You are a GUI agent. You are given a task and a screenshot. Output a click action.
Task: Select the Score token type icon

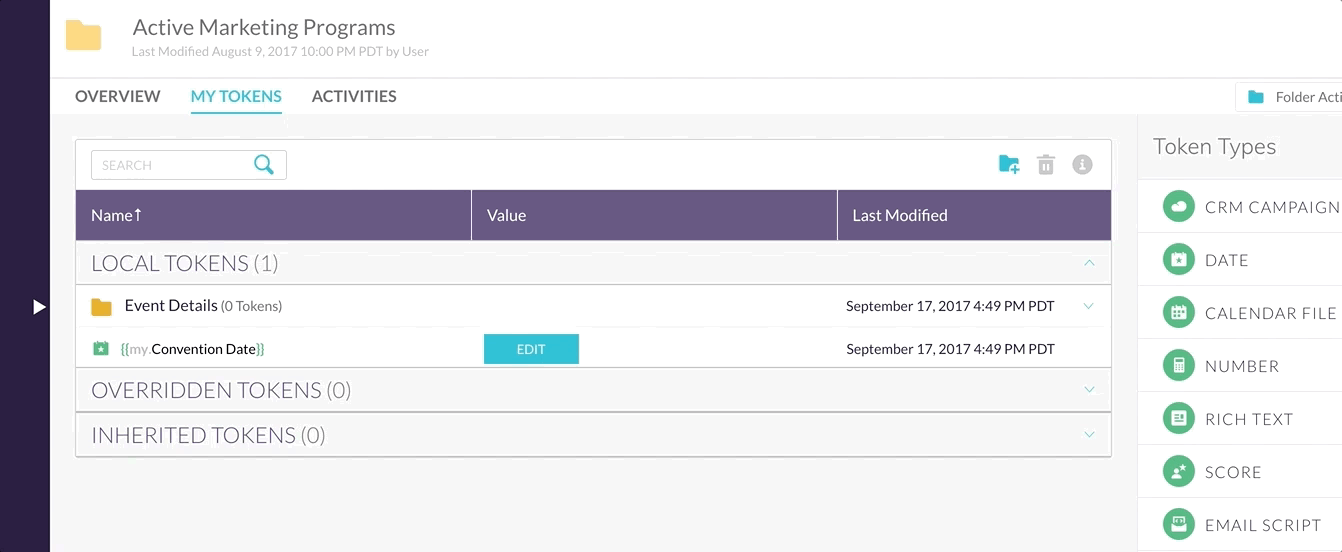click(x=1179, y=472)
